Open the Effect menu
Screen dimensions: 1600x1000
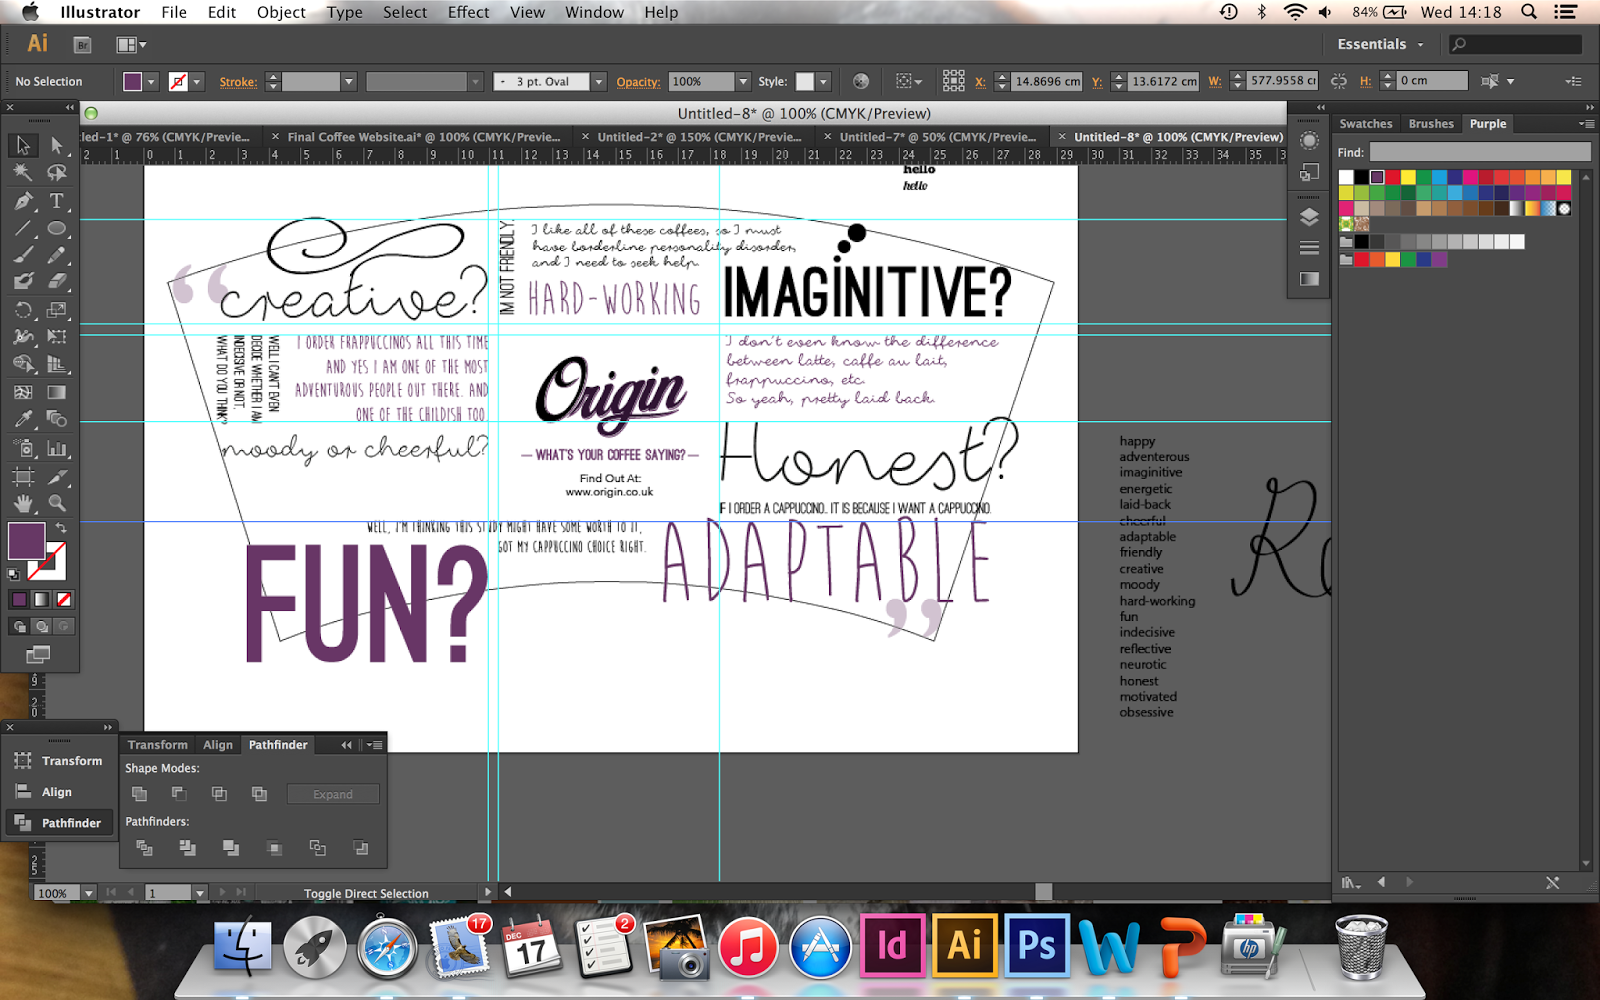(x=468, y=12)
